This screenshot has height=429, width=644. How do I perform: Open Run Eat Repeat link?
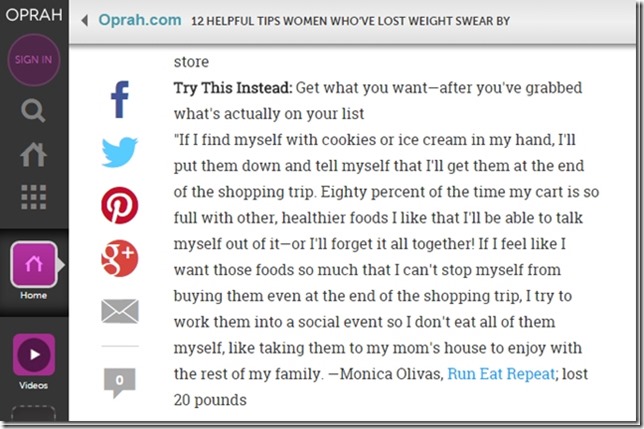[x=501, y=374]
